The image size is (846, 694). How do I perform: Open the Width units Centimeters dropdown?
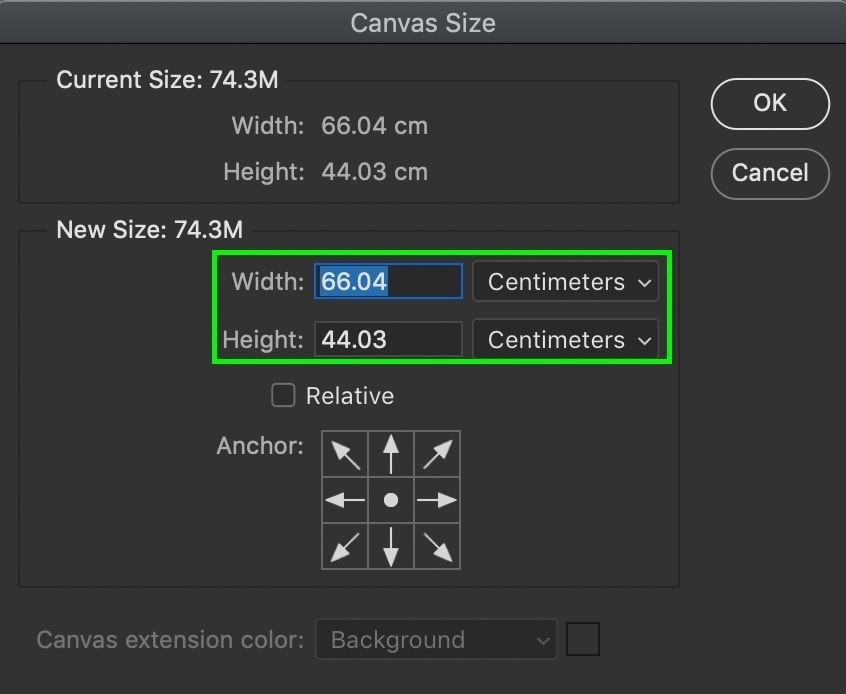[x=565, y=282]
